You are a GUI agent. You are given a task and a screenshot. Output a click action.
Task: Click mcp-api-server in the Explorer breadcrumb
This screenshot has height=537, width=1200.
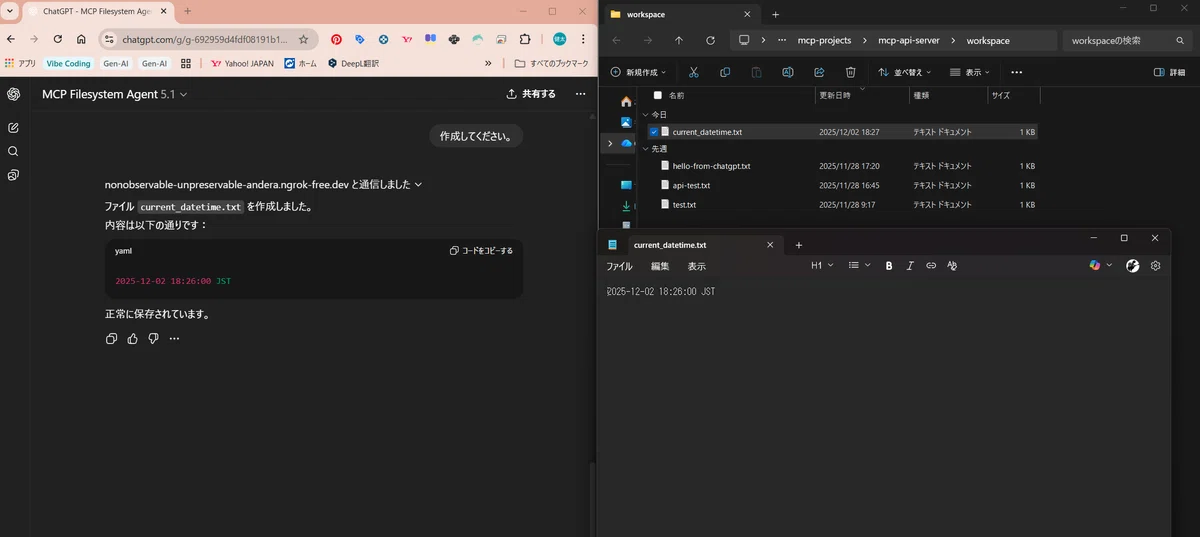[909, 41]
